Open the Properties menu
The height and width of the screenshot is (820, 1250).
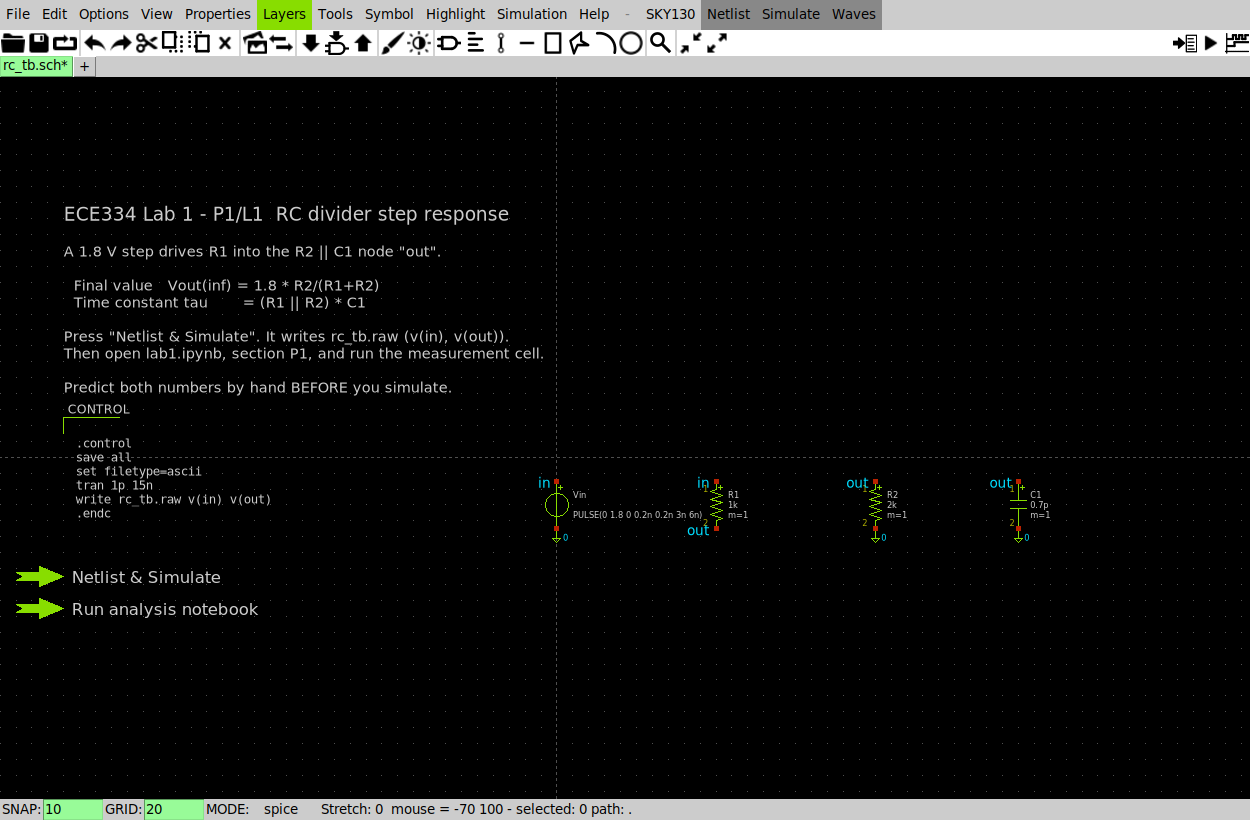[218, 14]
